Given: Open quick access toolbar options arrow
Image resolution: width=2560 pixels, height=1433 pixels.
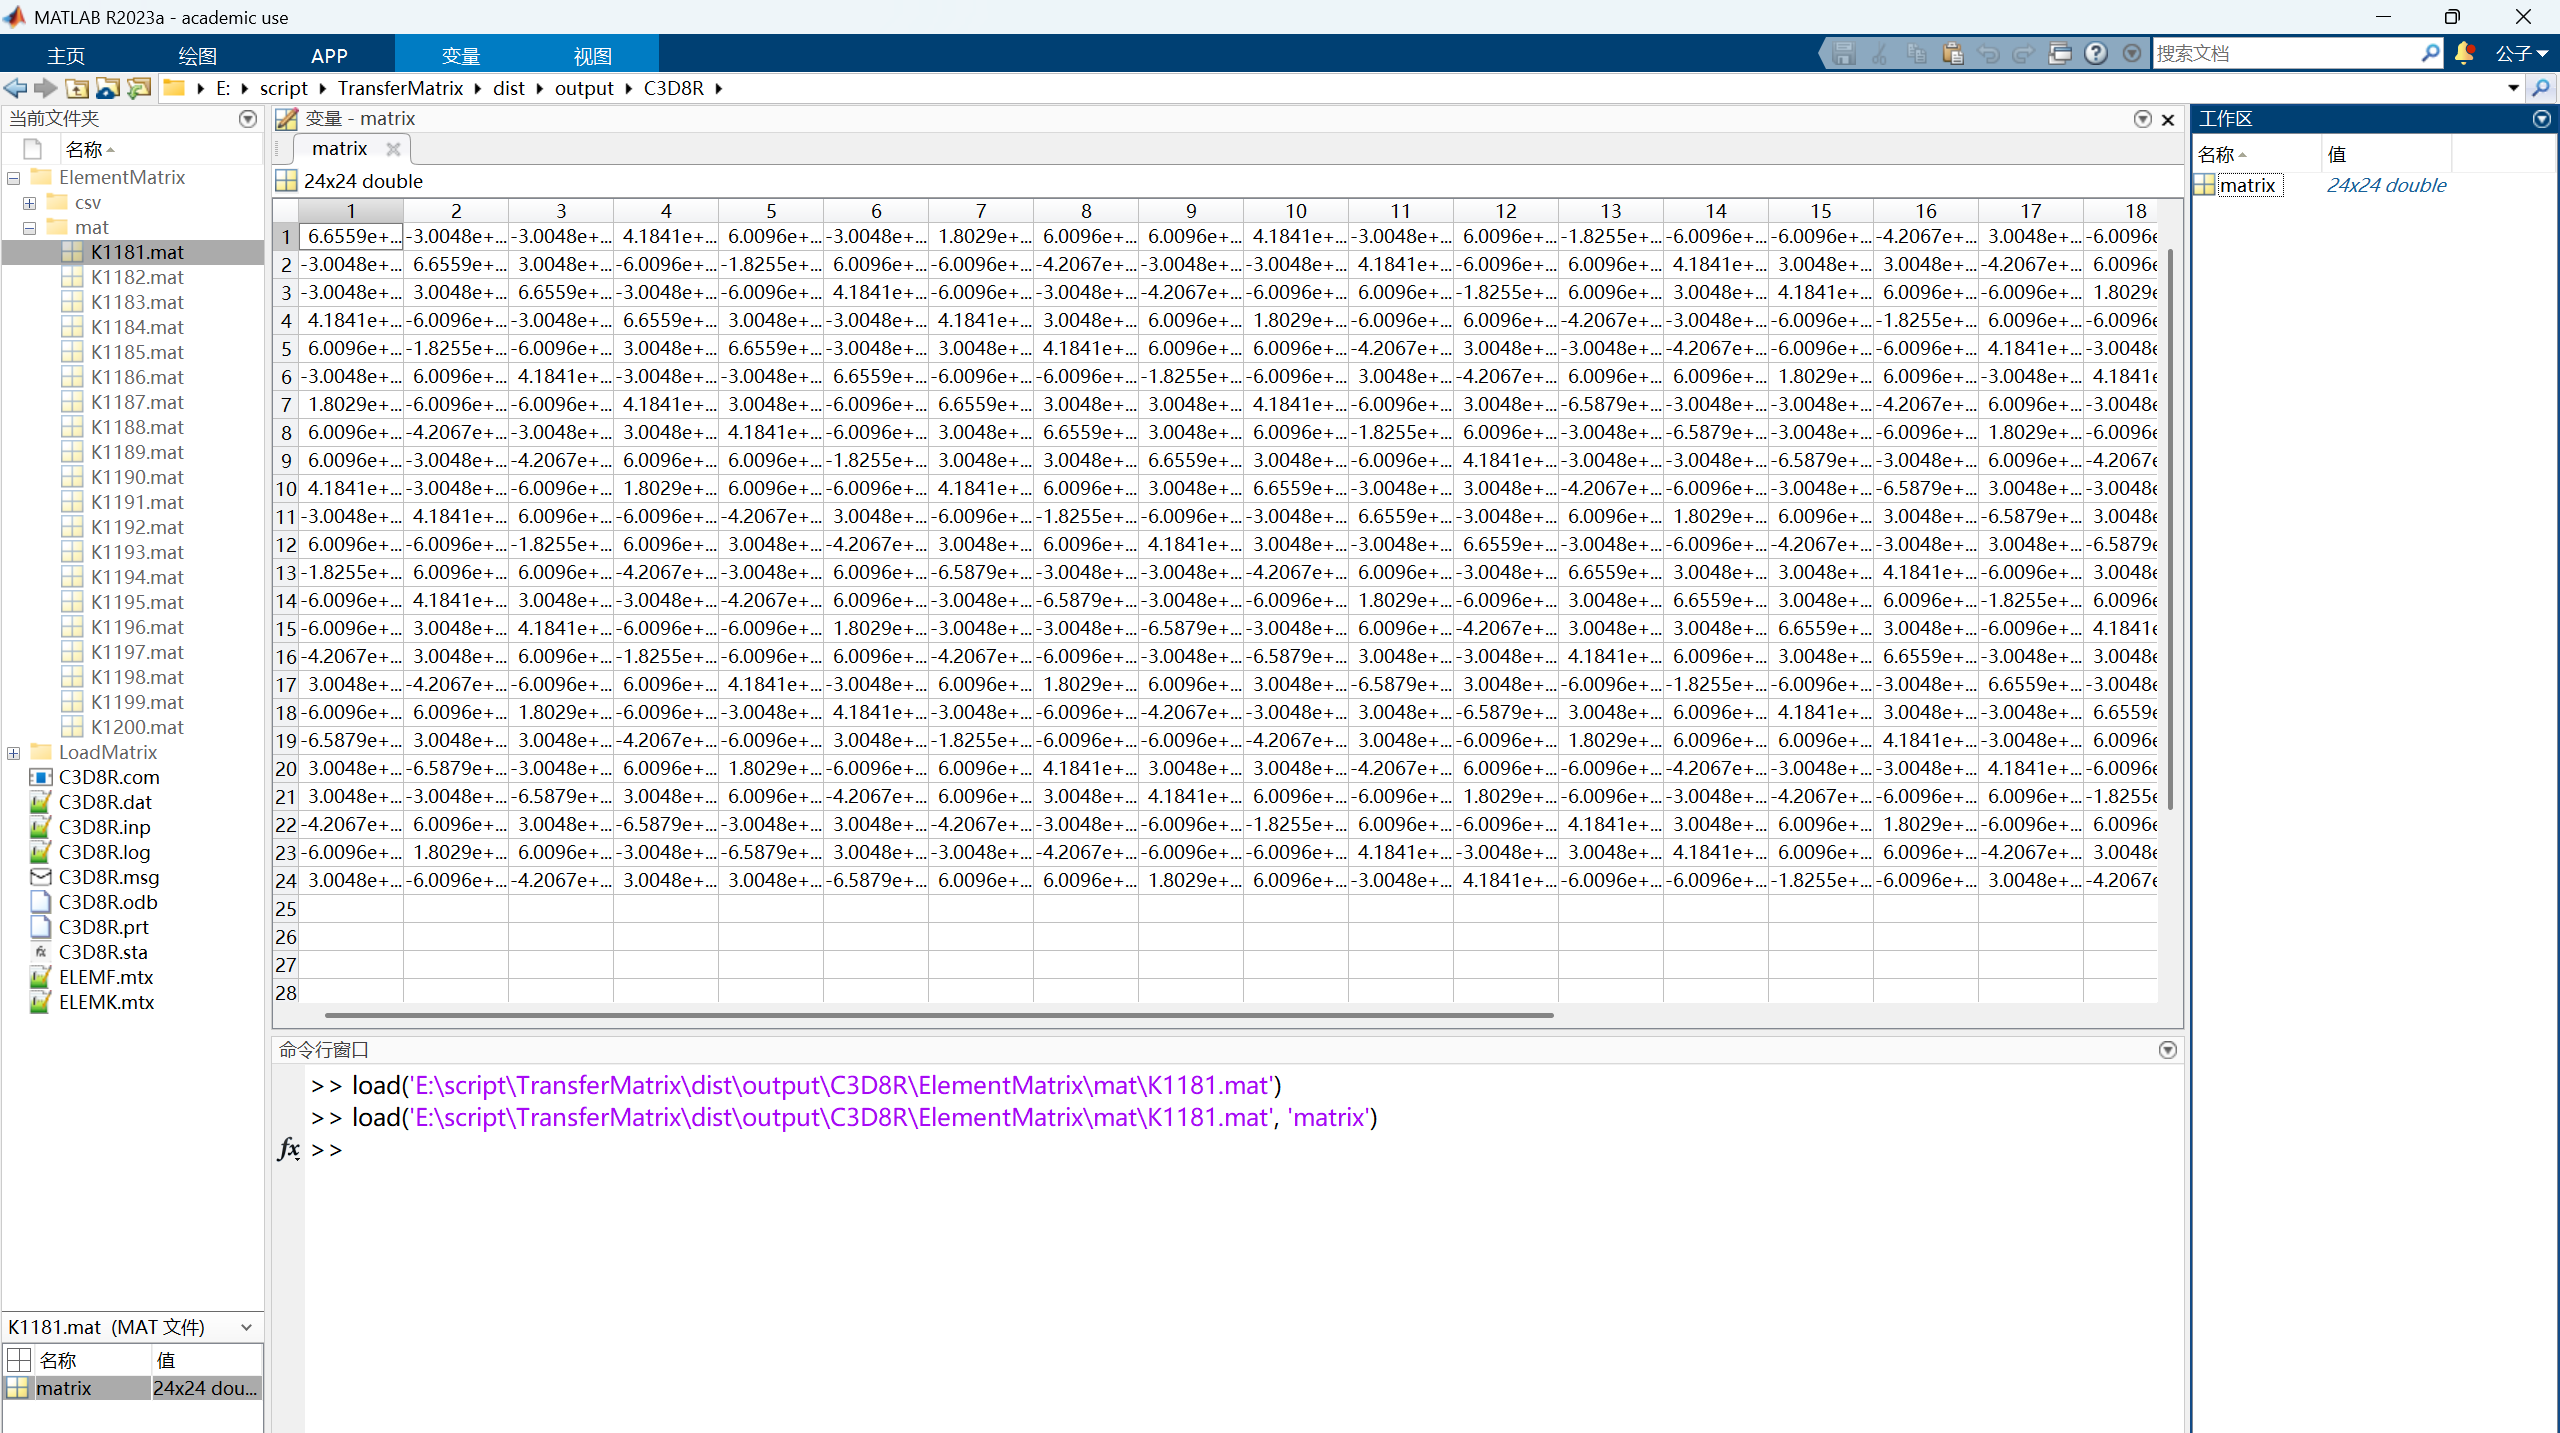Looking at the screenshot, I should [x=2132, y=54].
